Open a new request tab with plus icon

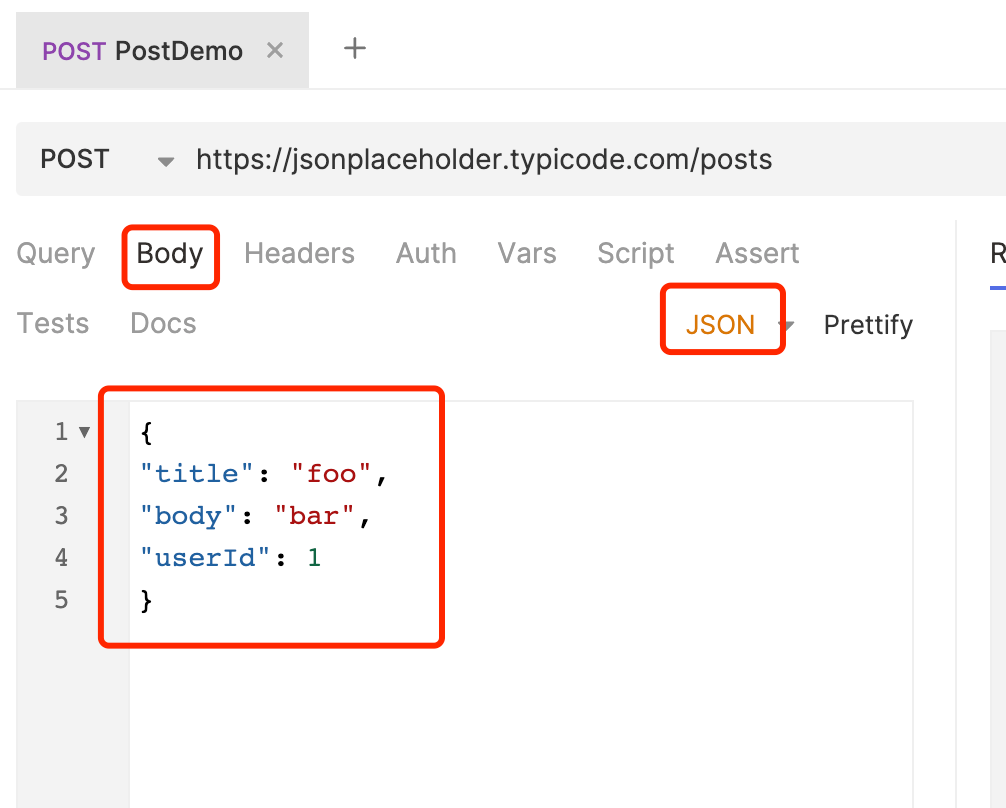click(355, 48)
